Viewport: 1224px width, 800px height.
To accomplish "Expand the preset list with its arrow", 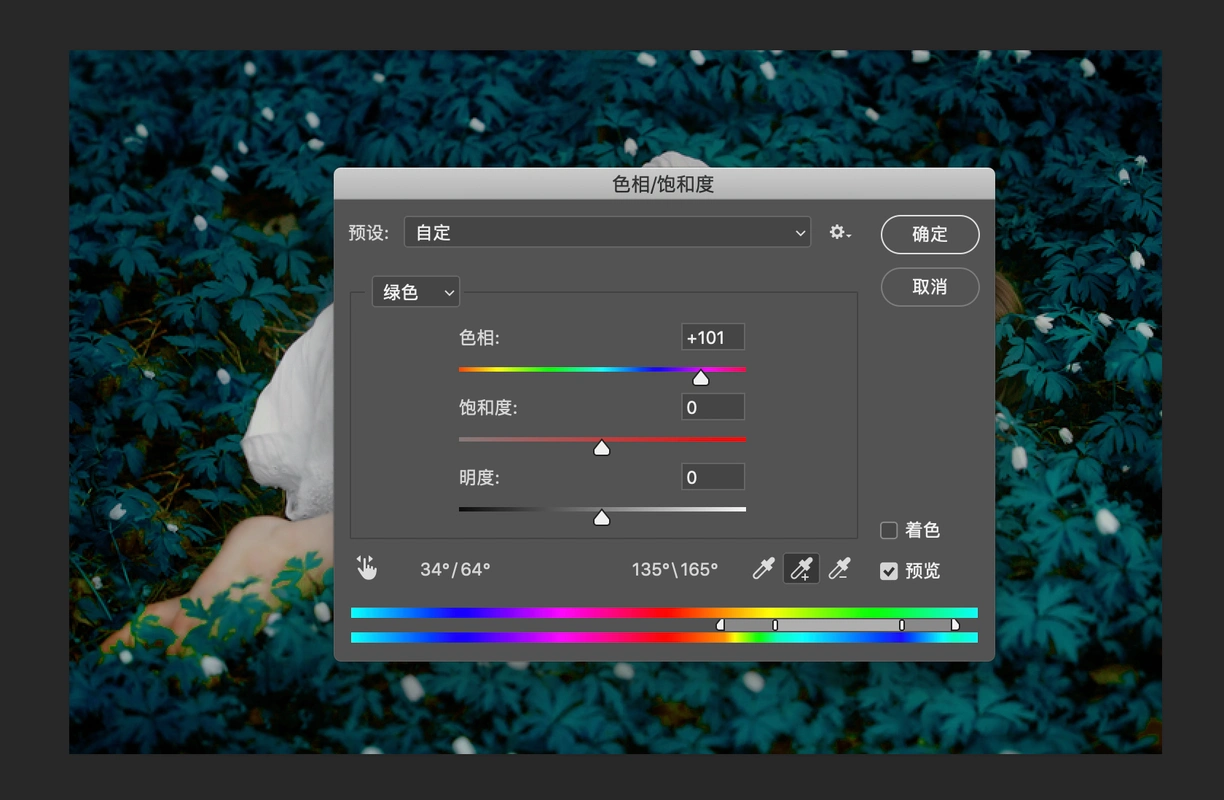I will 799,232.
